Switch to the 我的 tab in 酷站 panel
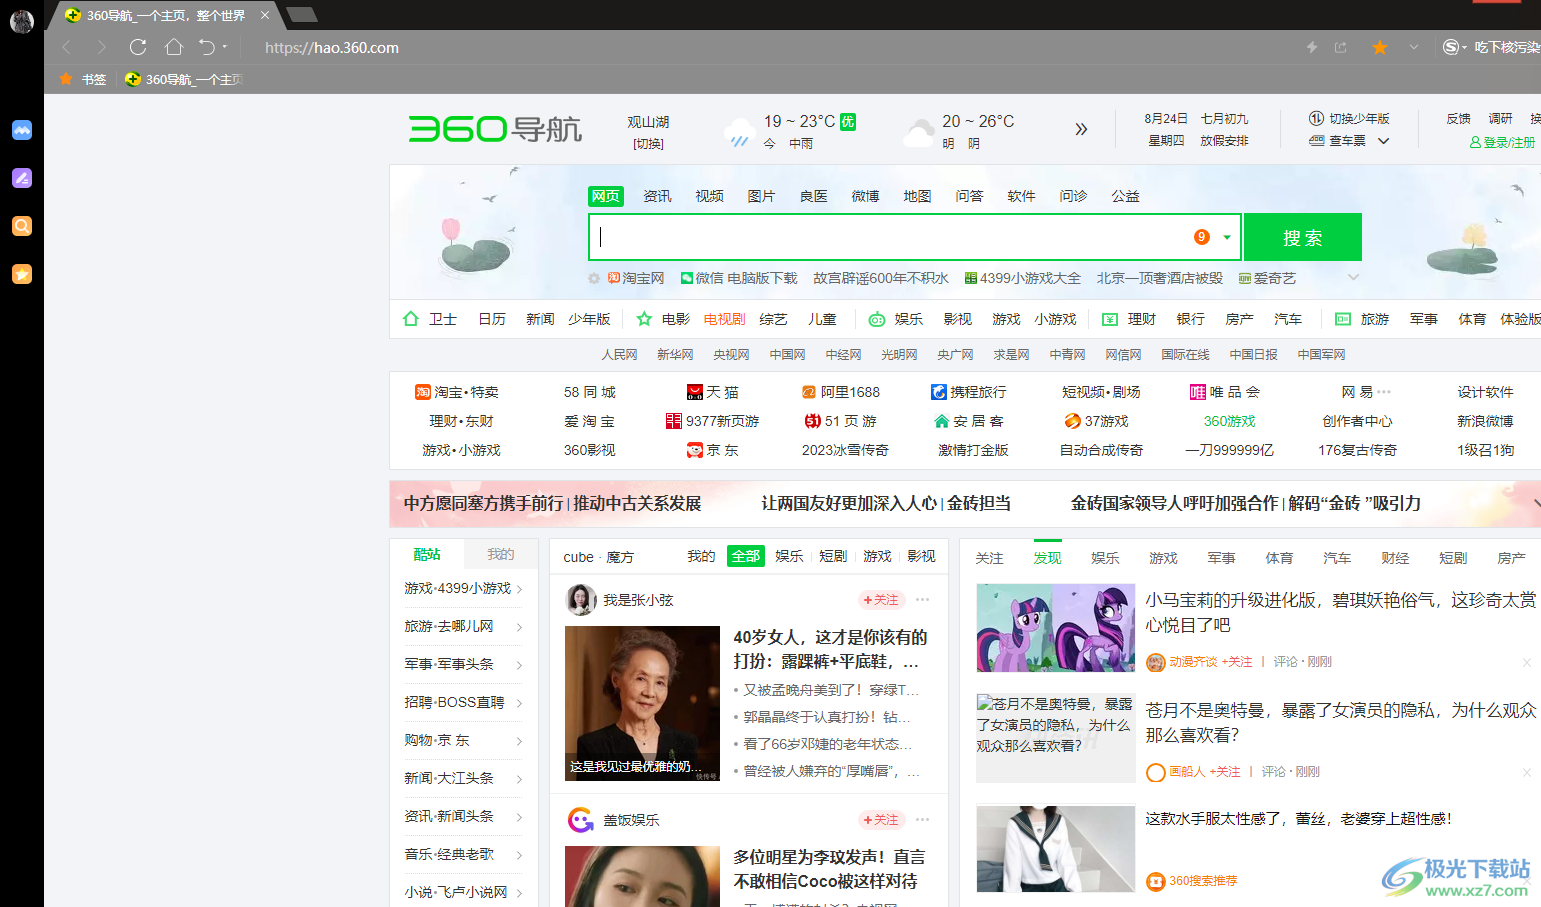 click(500, 554)
